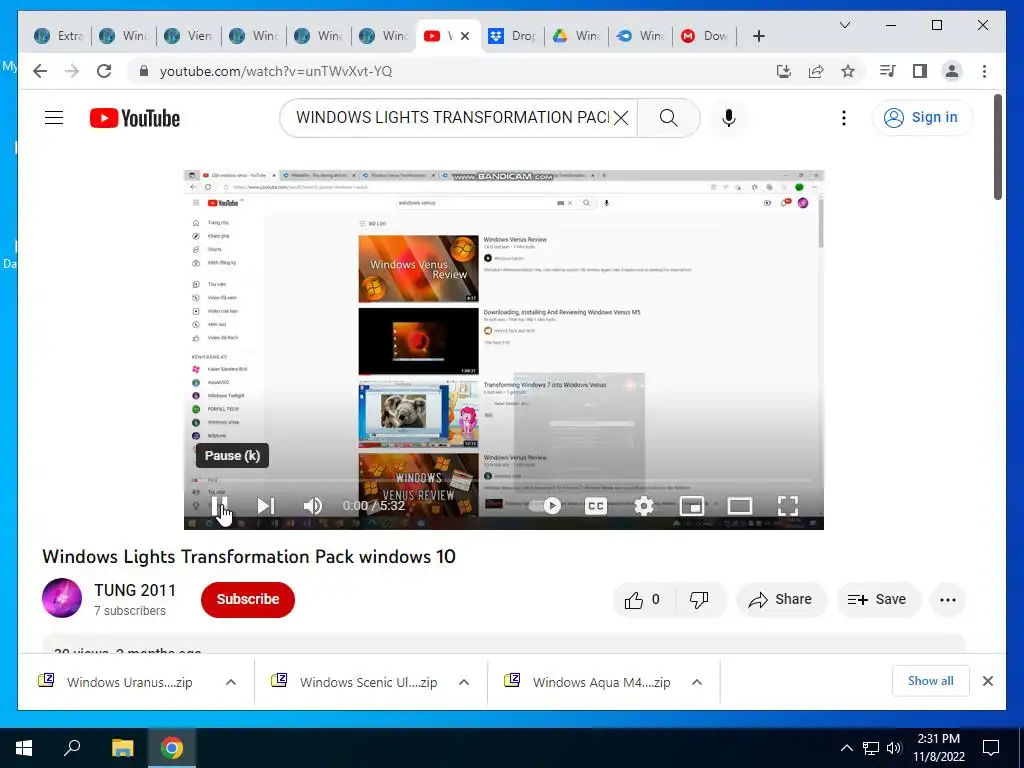Open taskbar search
1024x768 pixels.
[x=72, y=748]
